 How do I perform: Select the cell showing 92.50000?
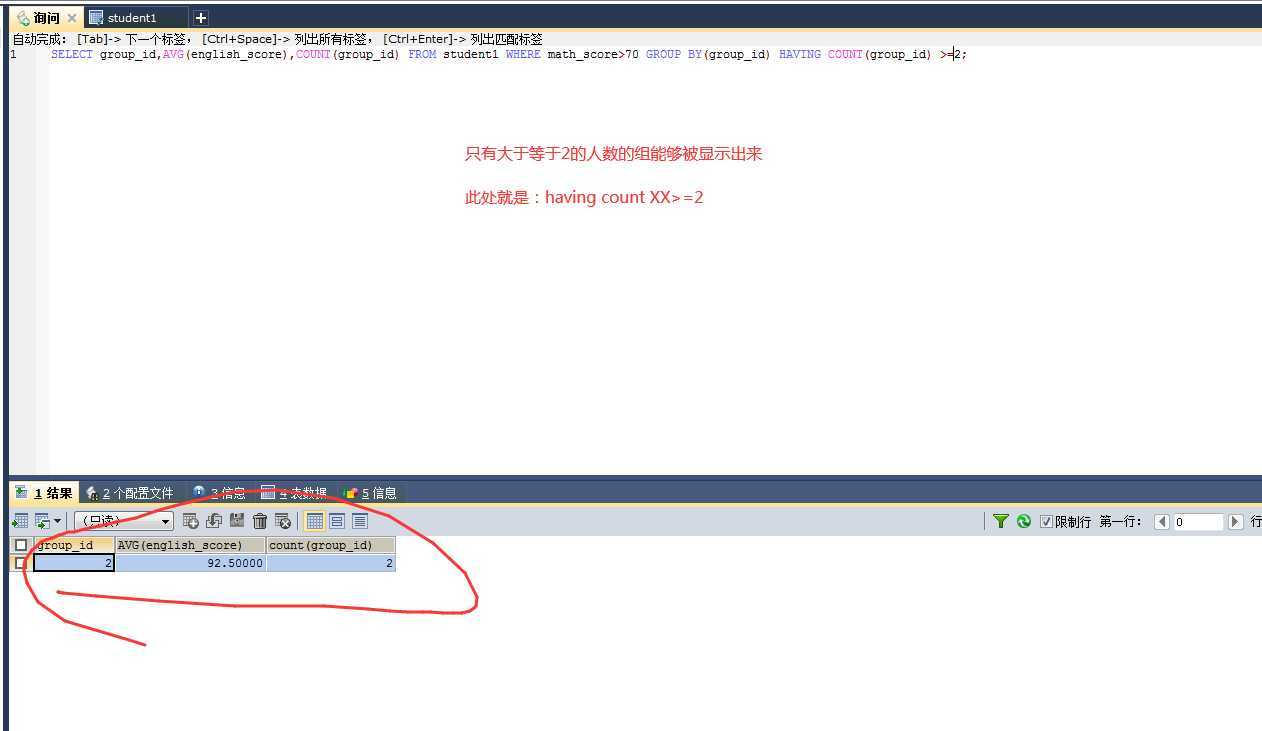click(190, 563)
